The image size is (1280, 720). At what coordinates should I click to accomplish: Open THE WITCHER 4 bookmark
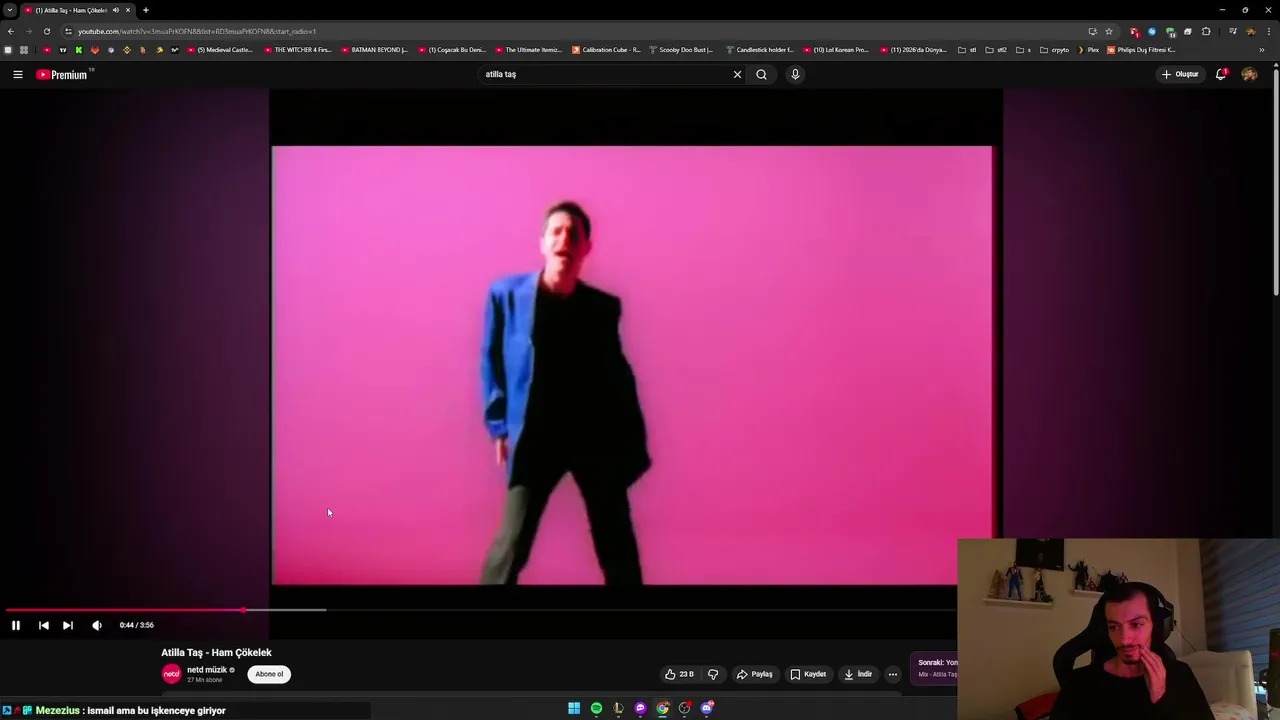click(297, 50)
